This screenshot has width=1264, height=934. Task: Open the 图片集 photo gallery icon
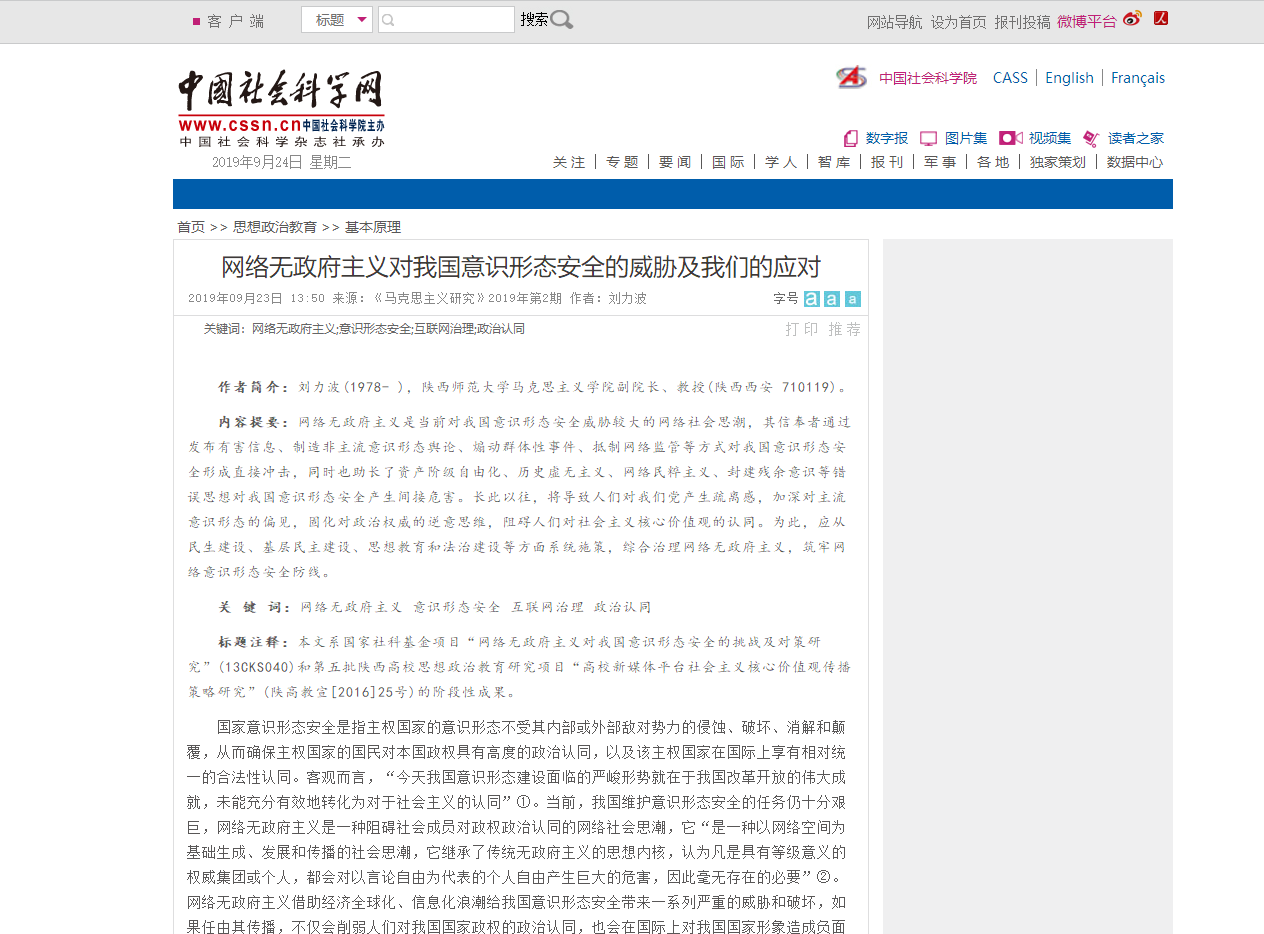point(928,138)
